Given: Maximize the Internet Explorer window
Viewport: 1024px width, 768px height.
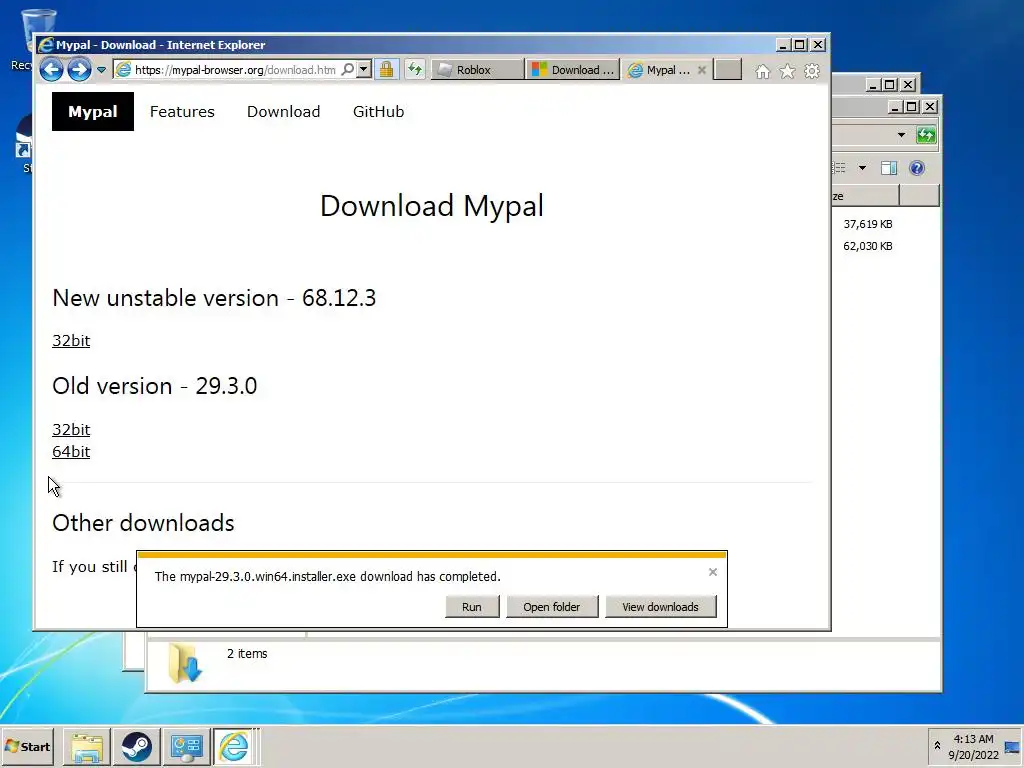Looking at the screenshot, I should point(799,45).
